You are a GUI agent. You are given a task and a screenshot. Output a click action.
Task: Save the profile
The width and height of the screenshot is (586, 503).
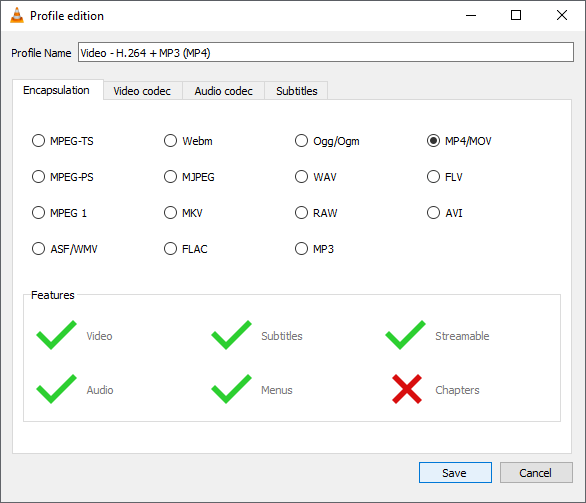[455, 473]
